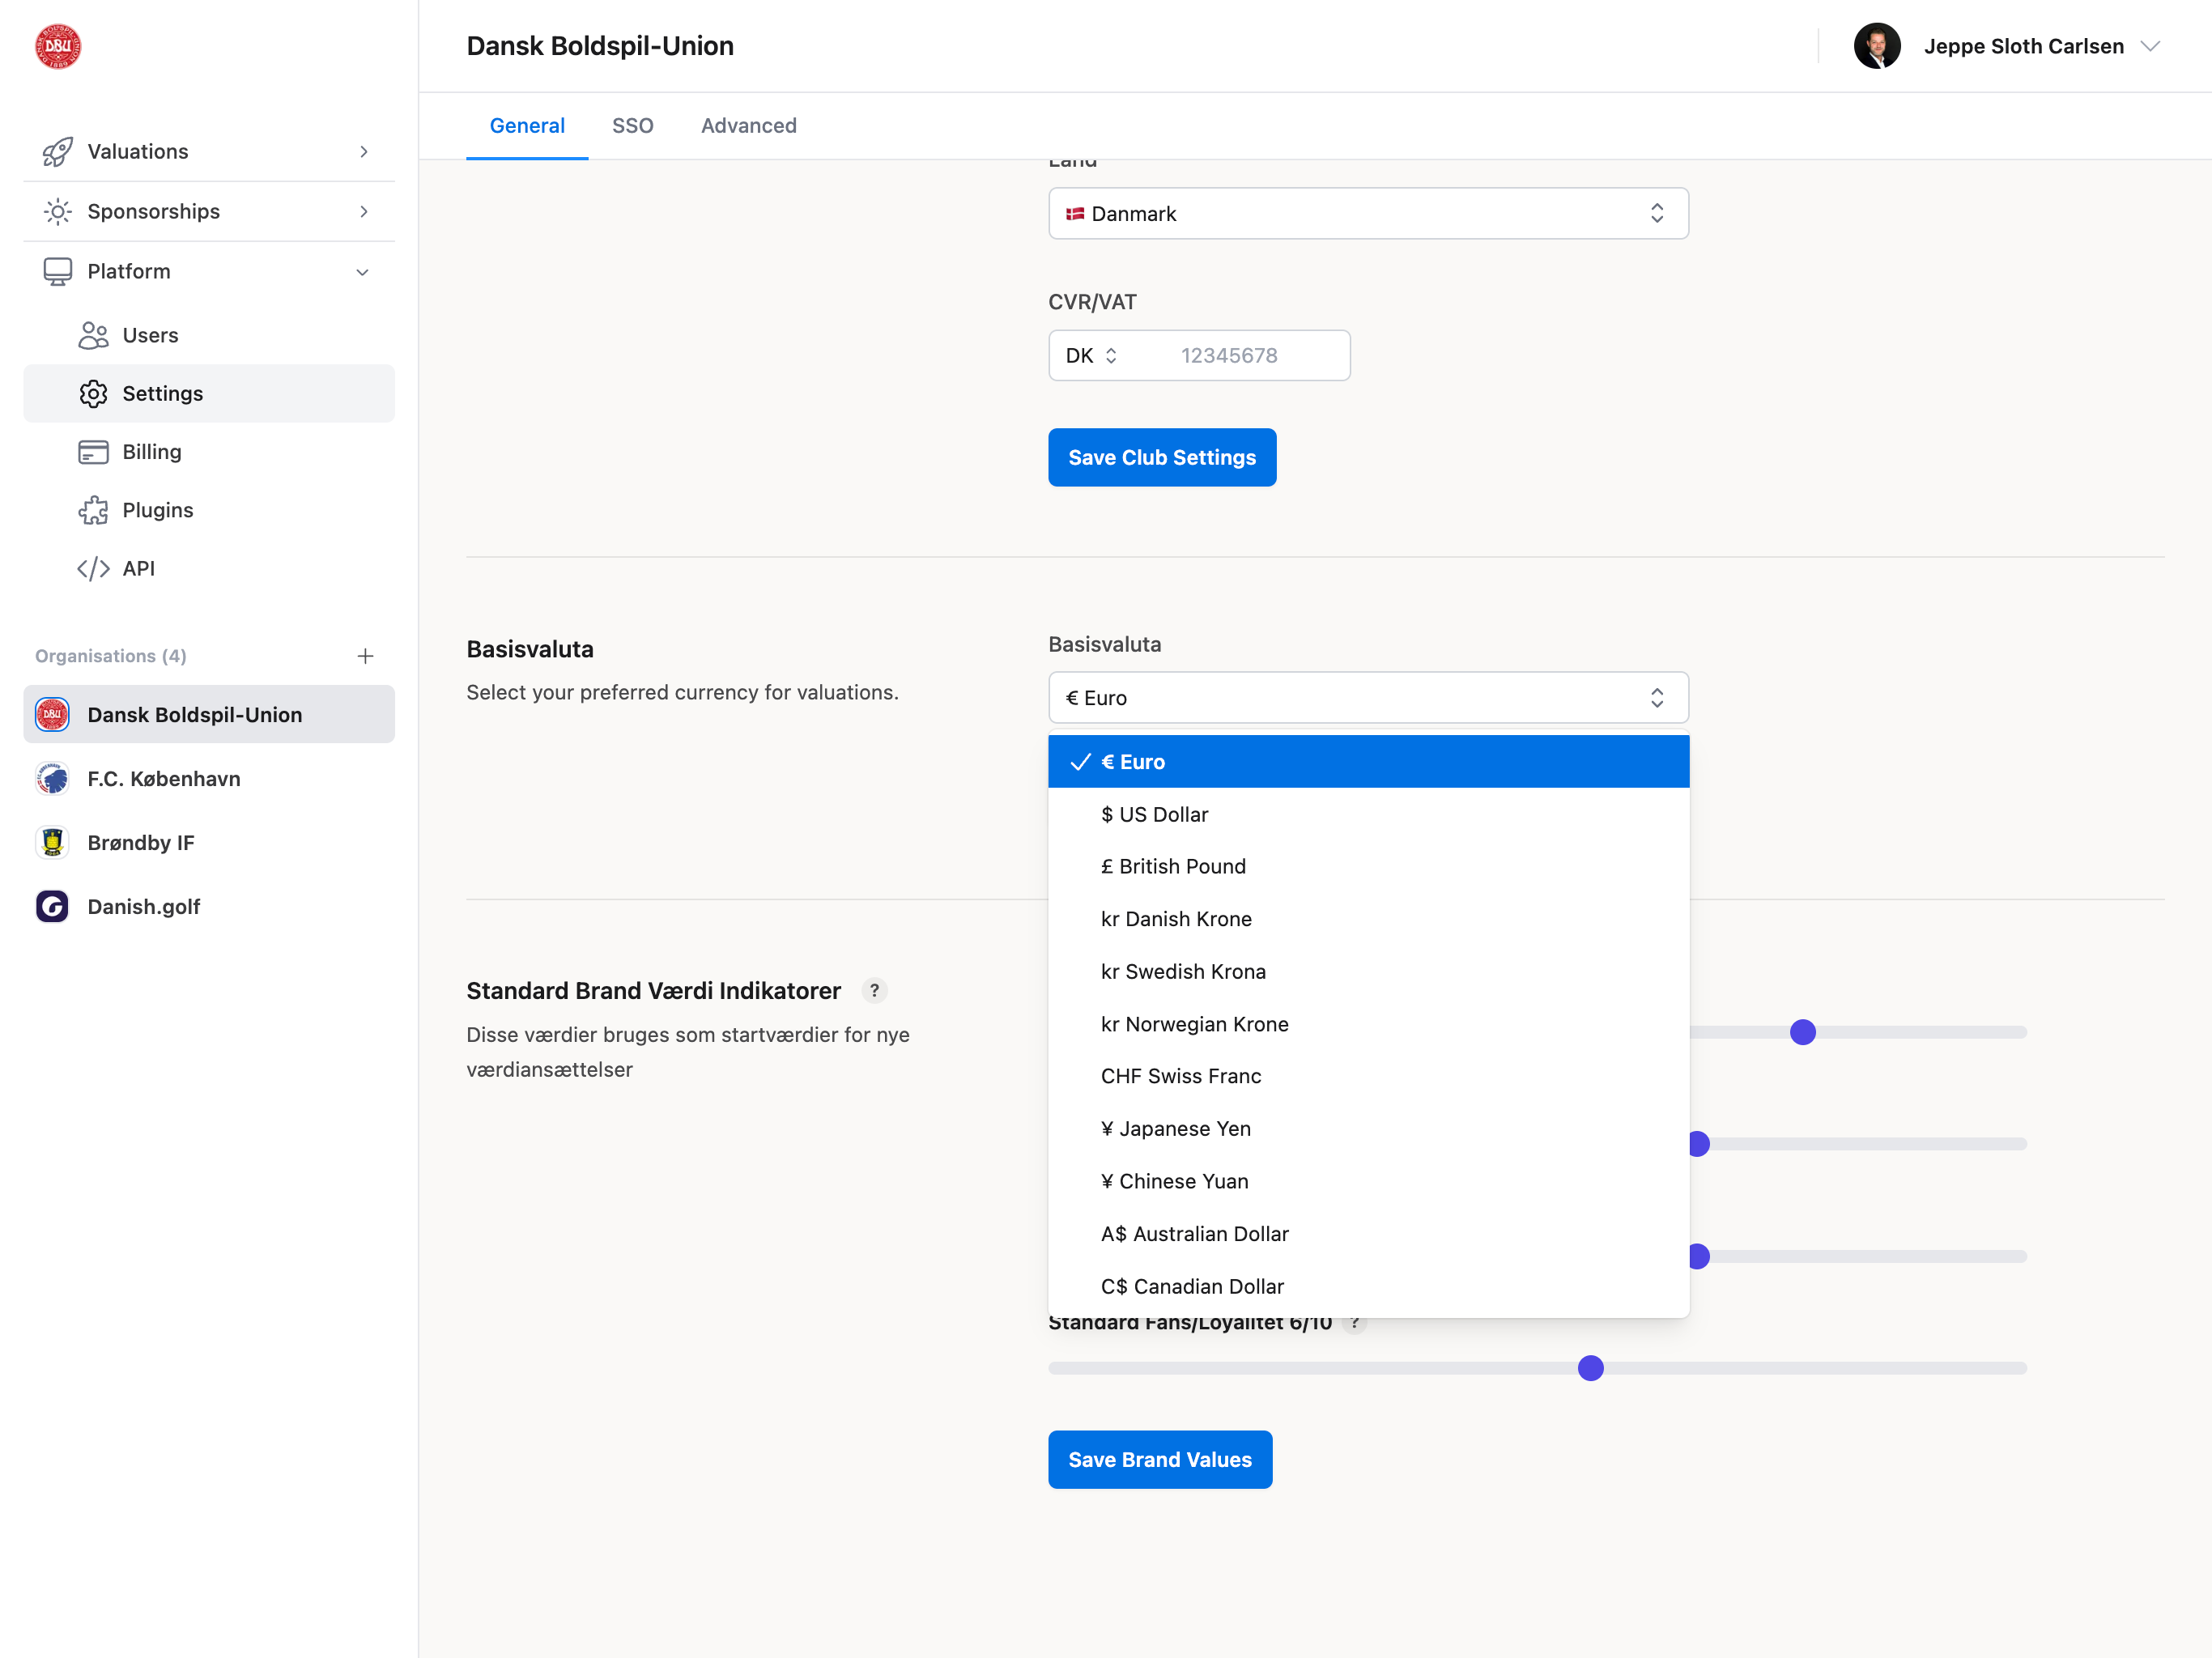Click the Users icon under Platform
Screen dimensions: 2212x1658
click(94, 335)
